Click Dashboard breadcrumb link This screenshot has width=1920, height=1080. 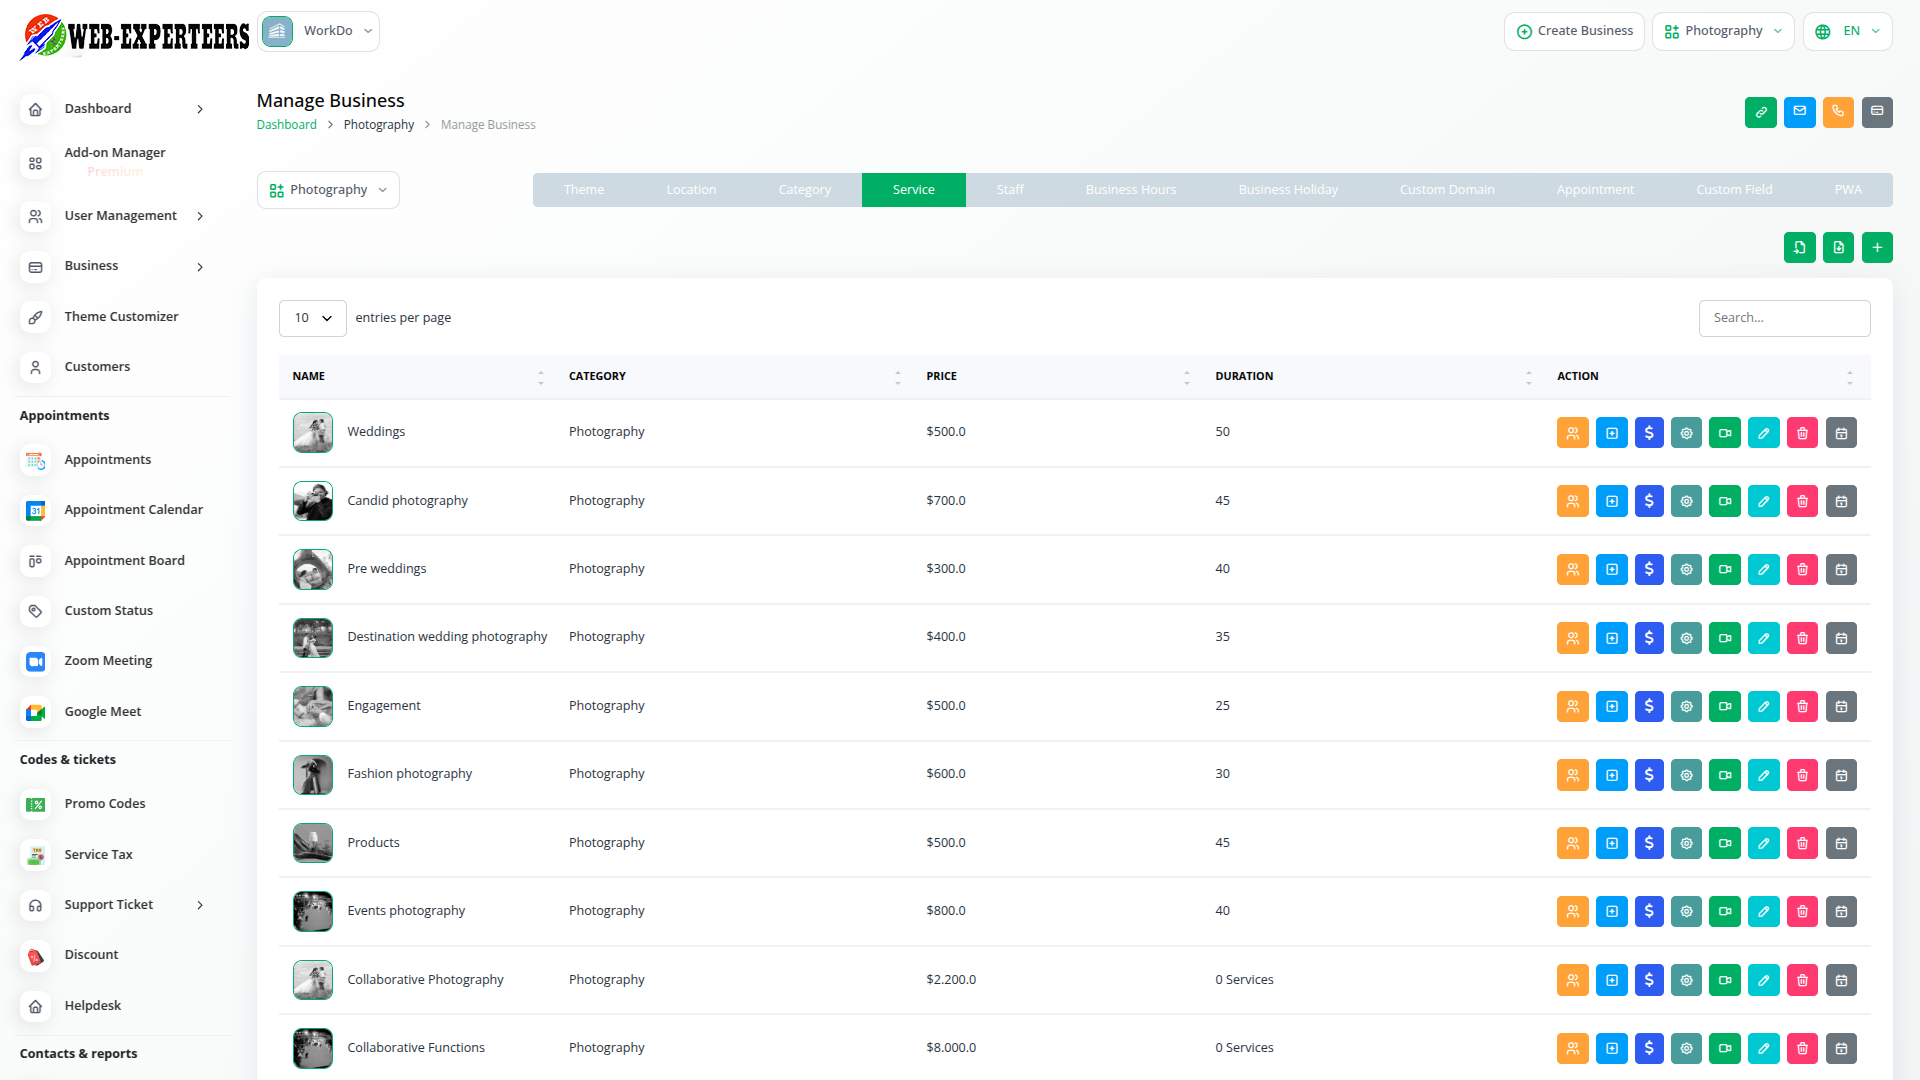(x=286, y=125)
